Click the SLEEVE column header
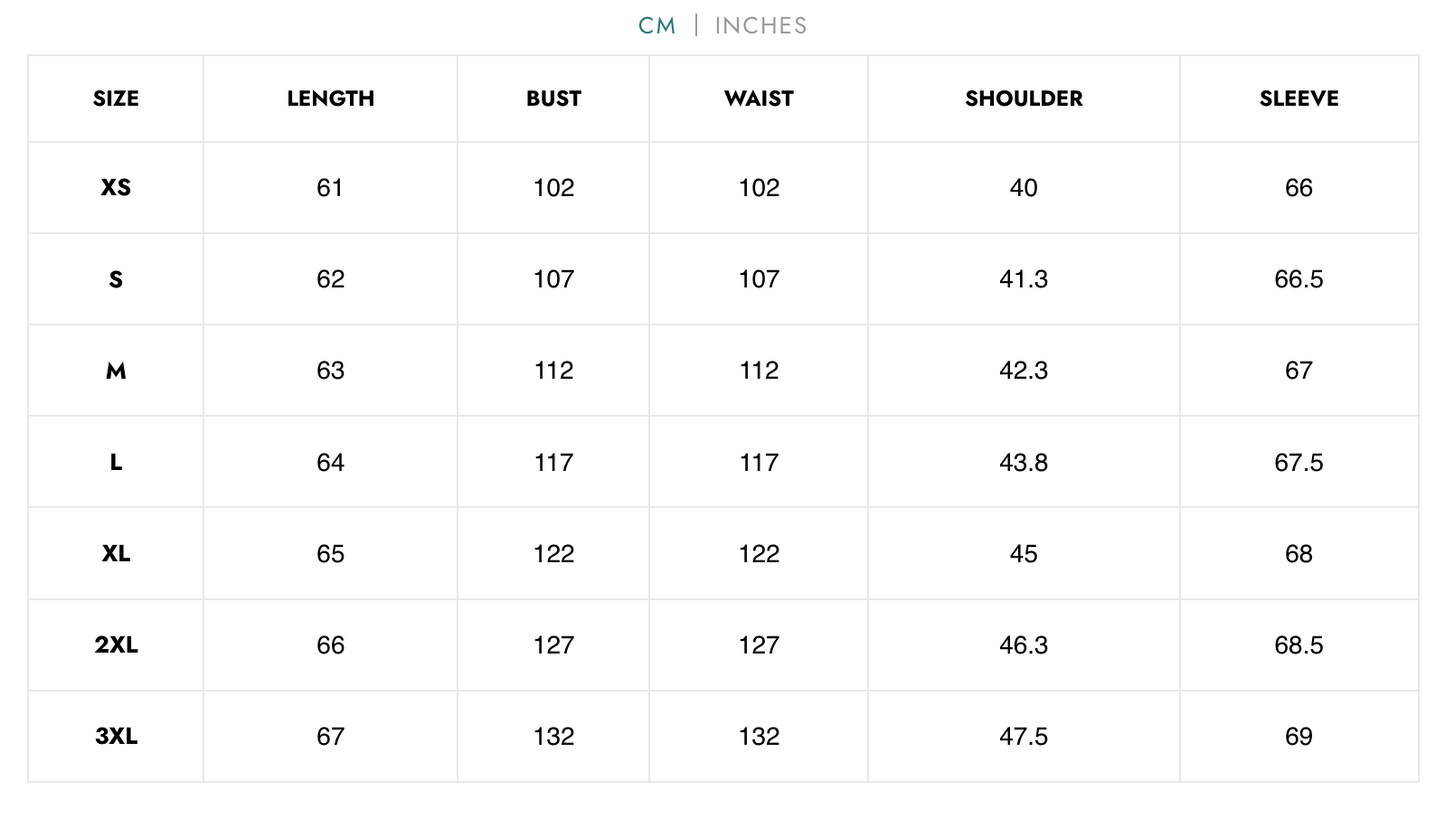The image size is (1445, 837). coord(1298,99)
